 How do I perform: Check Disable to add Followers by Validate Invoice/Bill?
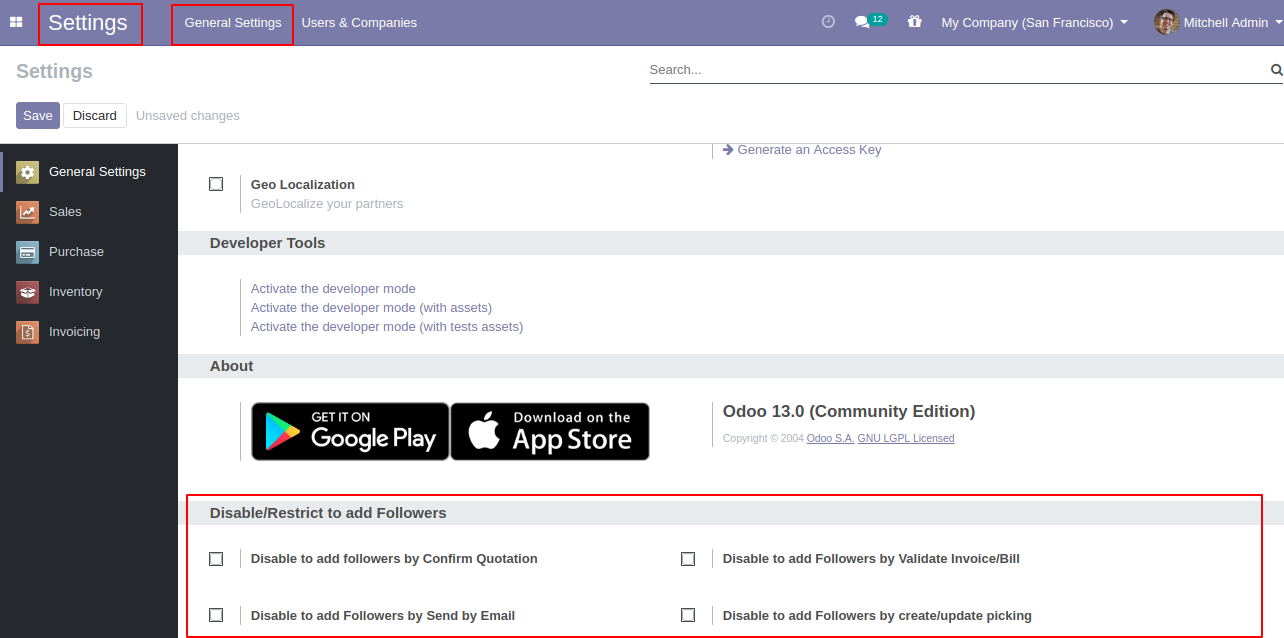tap(688, 559)
